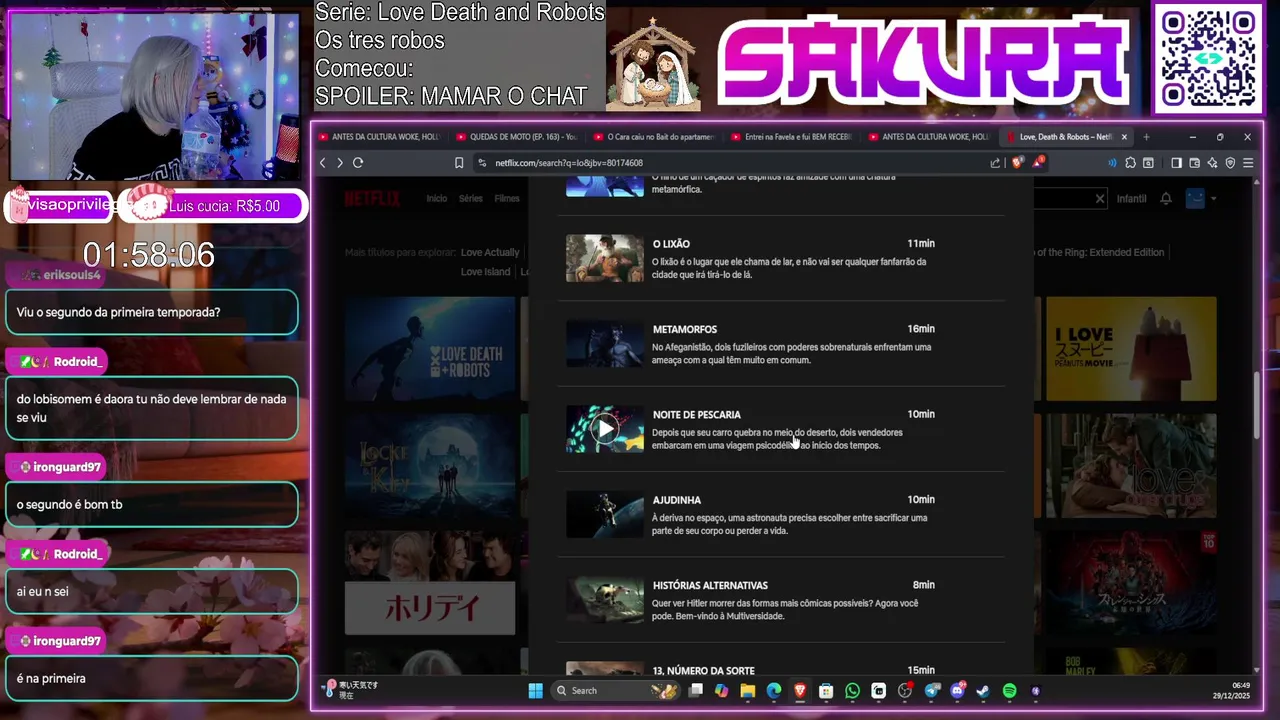Switch to O Cara caiu no Bait tab

tap(654, 137)
